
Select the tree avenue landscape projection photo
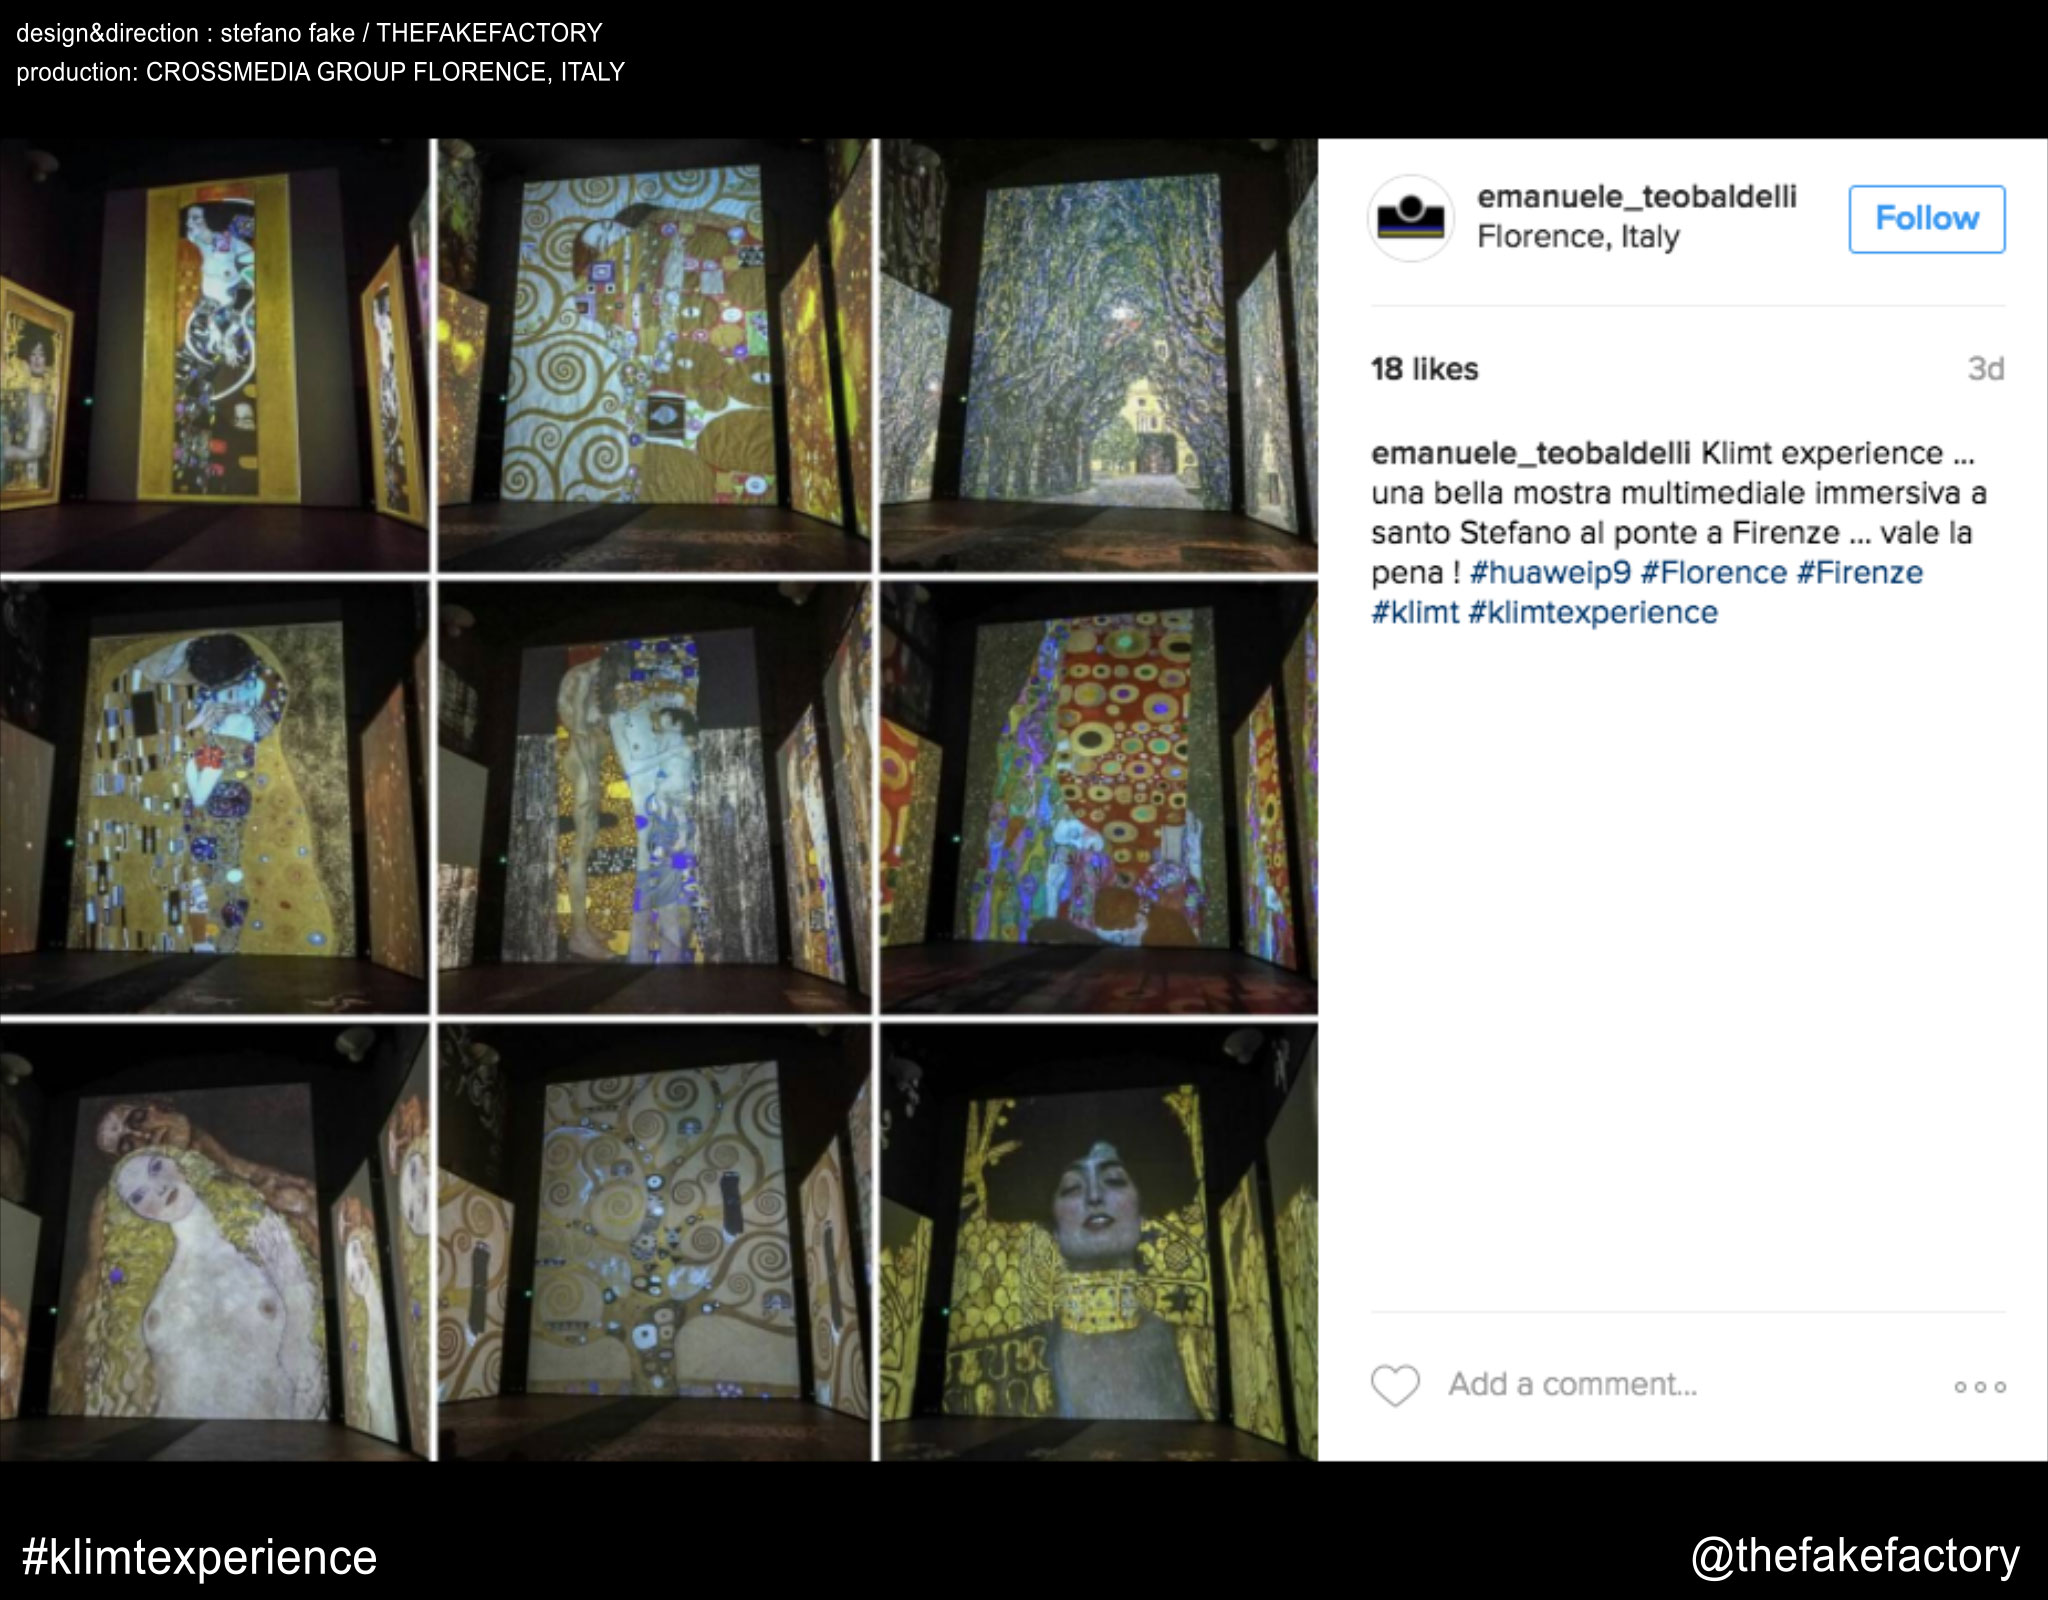pos(1098,355)
